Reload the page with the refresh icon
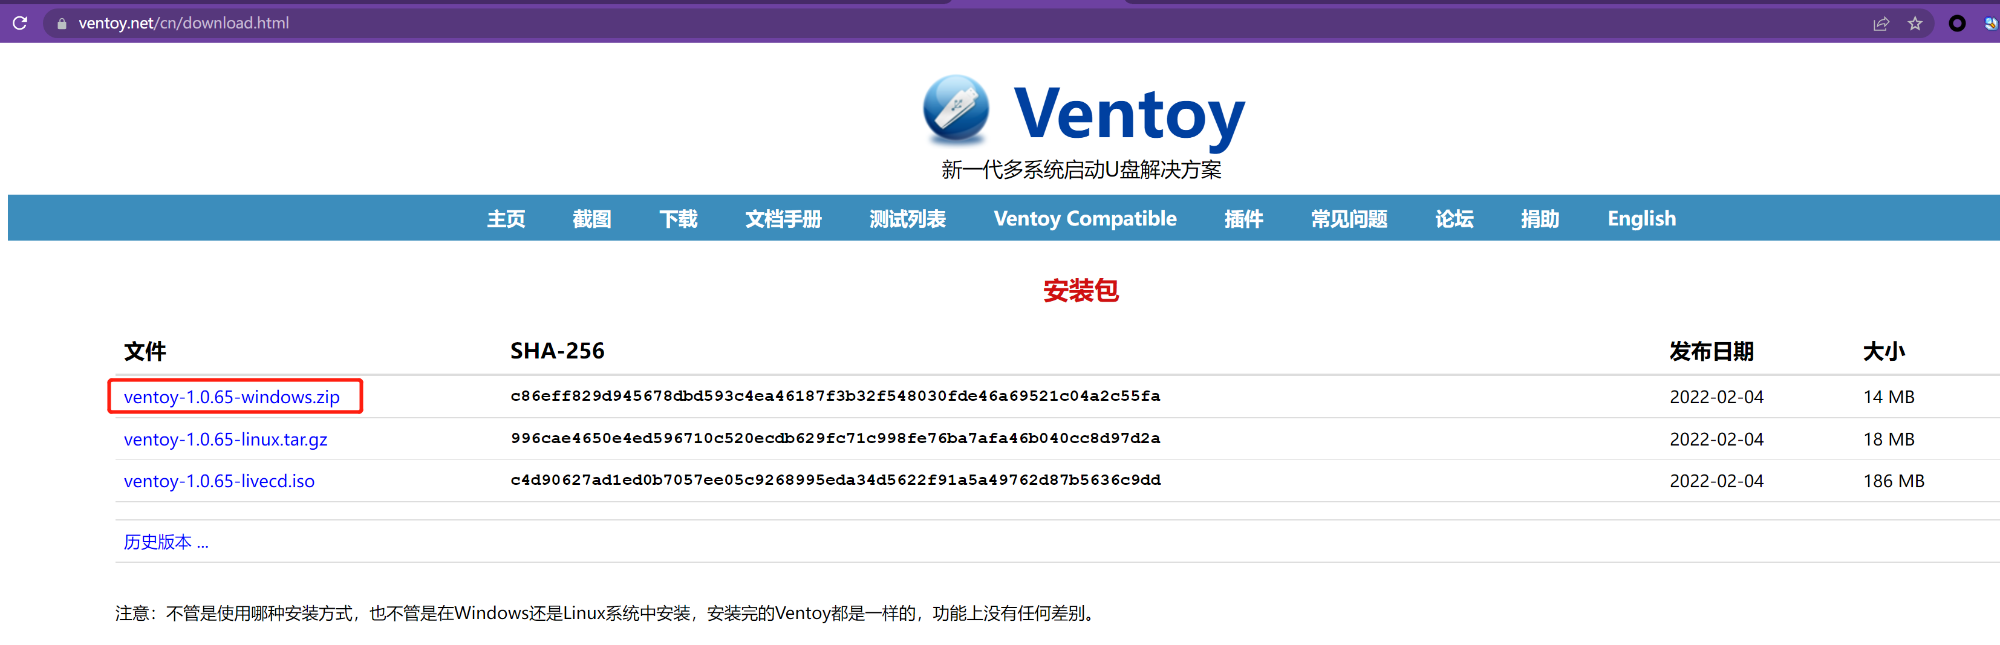 click(x=20, y=23)
